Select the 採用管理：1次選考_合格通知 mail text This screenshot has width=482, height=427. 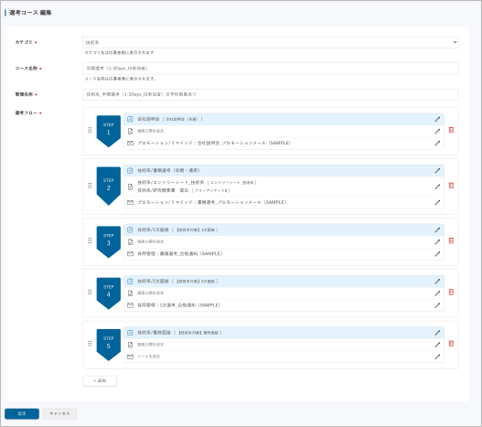(x=179, y=305)
